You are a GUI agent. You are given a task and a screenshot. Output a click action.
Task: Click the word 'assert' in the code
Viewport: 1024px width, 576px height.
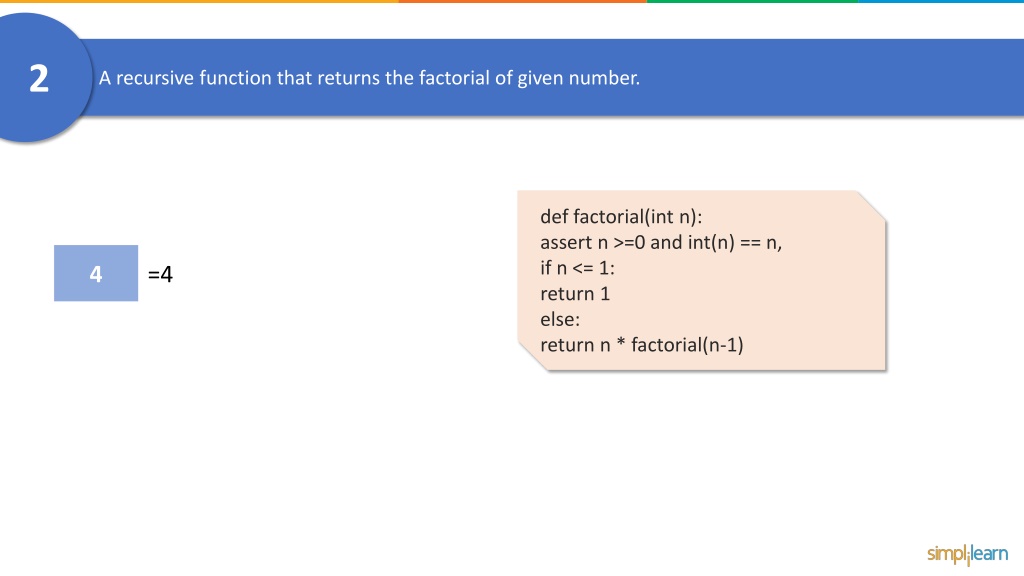tap(566, 242)
